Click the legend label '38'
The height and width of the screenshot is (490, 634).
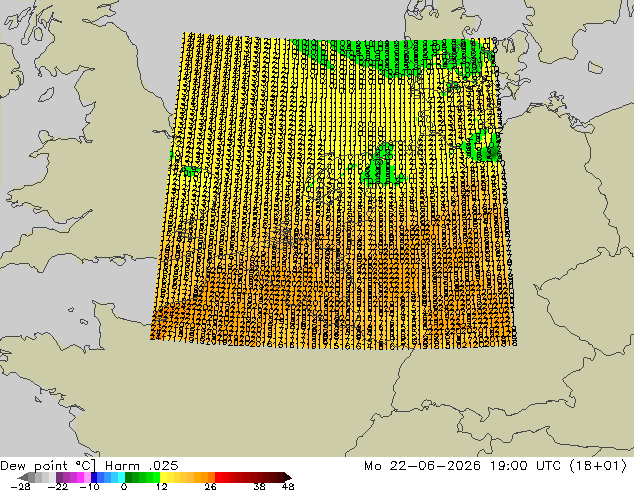259,486
